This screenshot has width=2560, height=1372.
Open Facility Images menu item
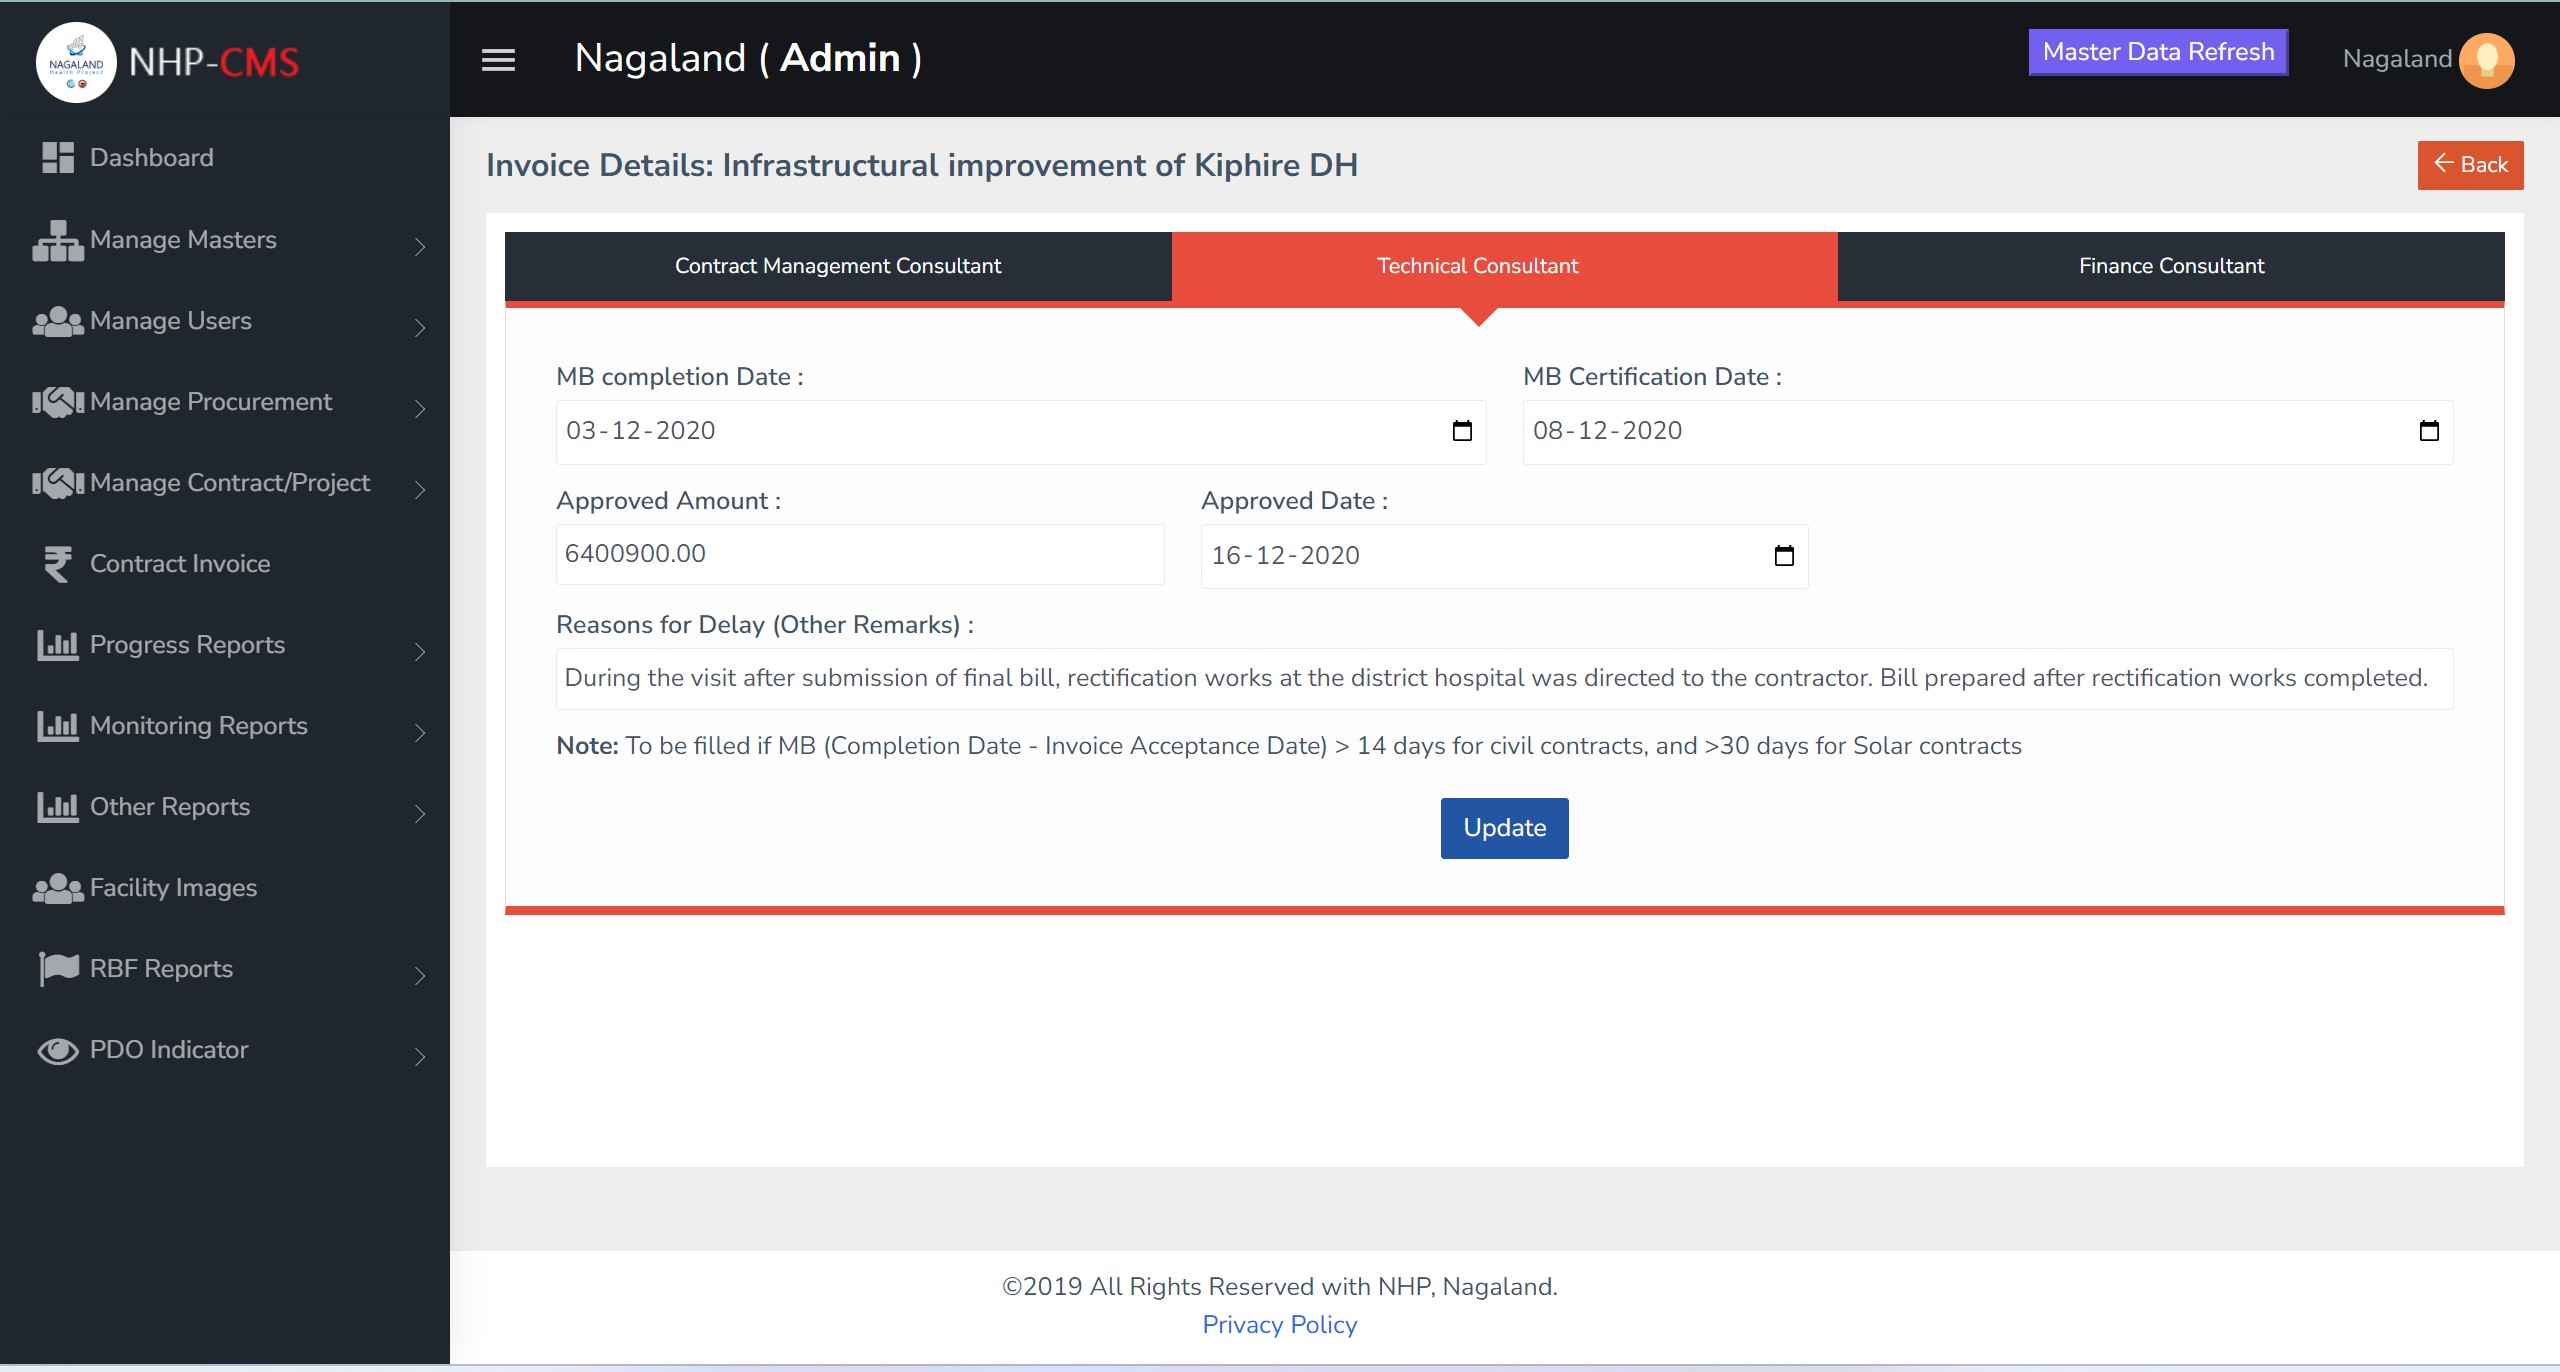[x=173, y=888]
